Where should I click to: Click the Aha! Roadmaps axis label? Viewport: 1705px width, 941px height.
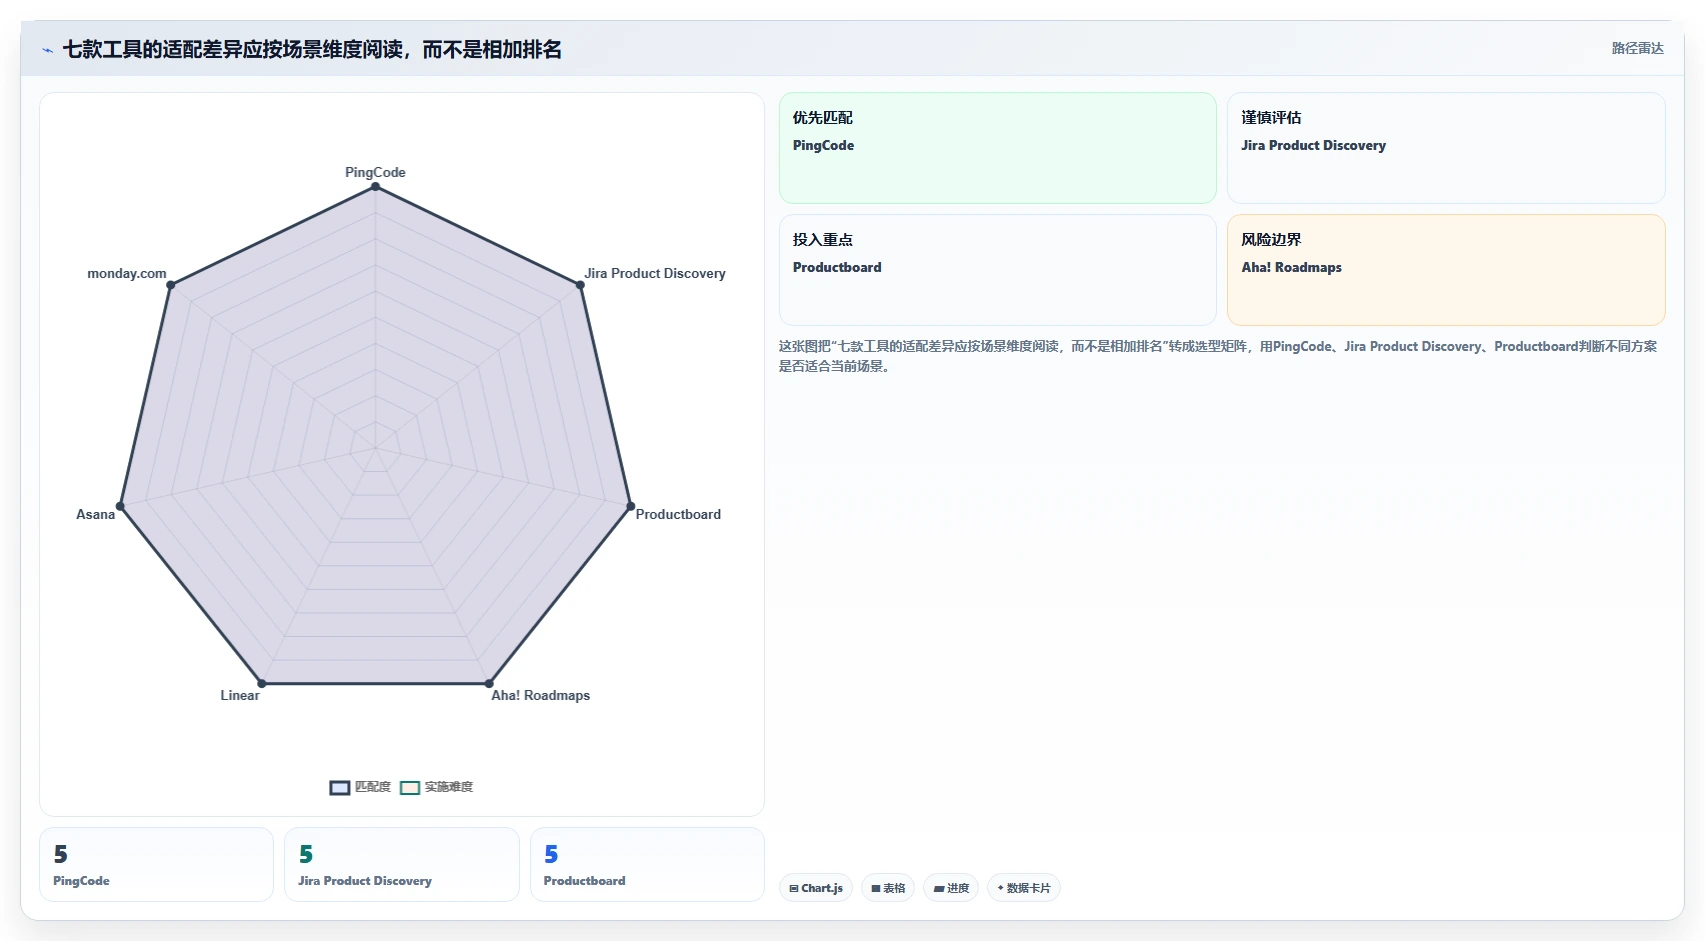point(540,695)
